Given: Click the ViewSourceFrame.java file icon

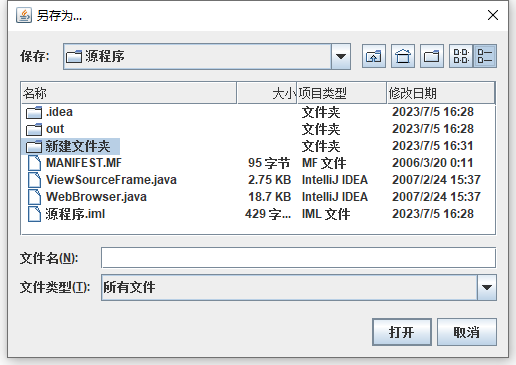Looking at the screenshot, I should [35, 180].
